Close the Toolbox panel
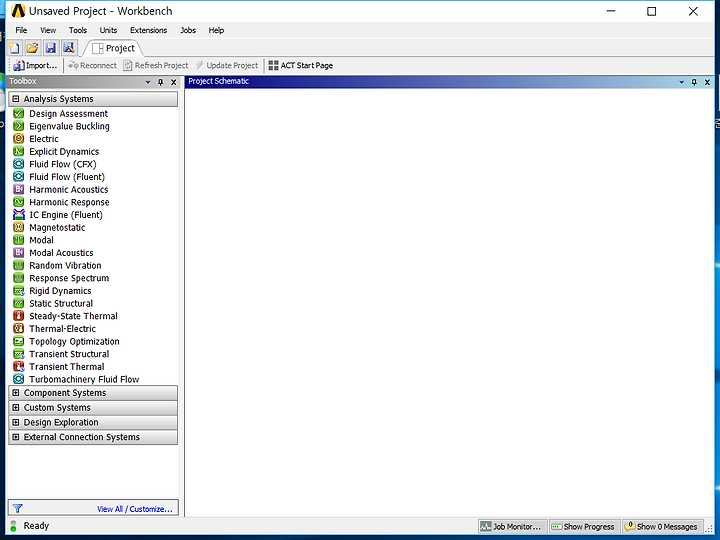Image resolution: width=720 pixels, height=540 pixels. 174,82
